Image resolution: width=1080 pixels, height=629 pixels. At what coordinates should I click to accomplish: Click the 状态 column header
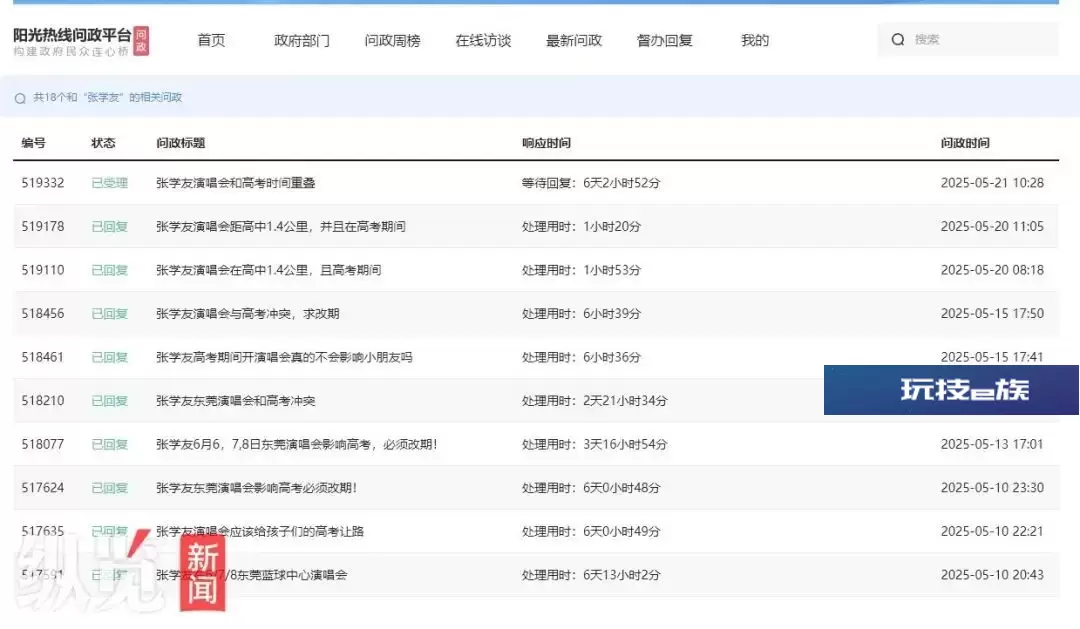[x=103, y=143]
